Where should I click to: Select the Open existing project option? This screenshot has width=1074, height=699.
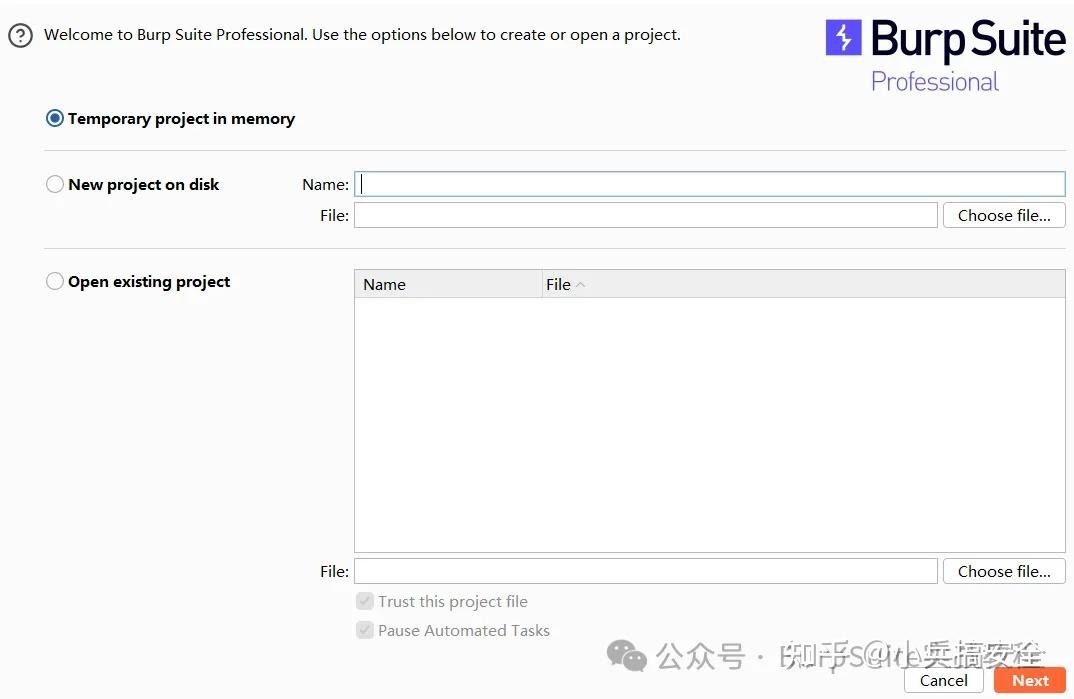coord(55,281)
